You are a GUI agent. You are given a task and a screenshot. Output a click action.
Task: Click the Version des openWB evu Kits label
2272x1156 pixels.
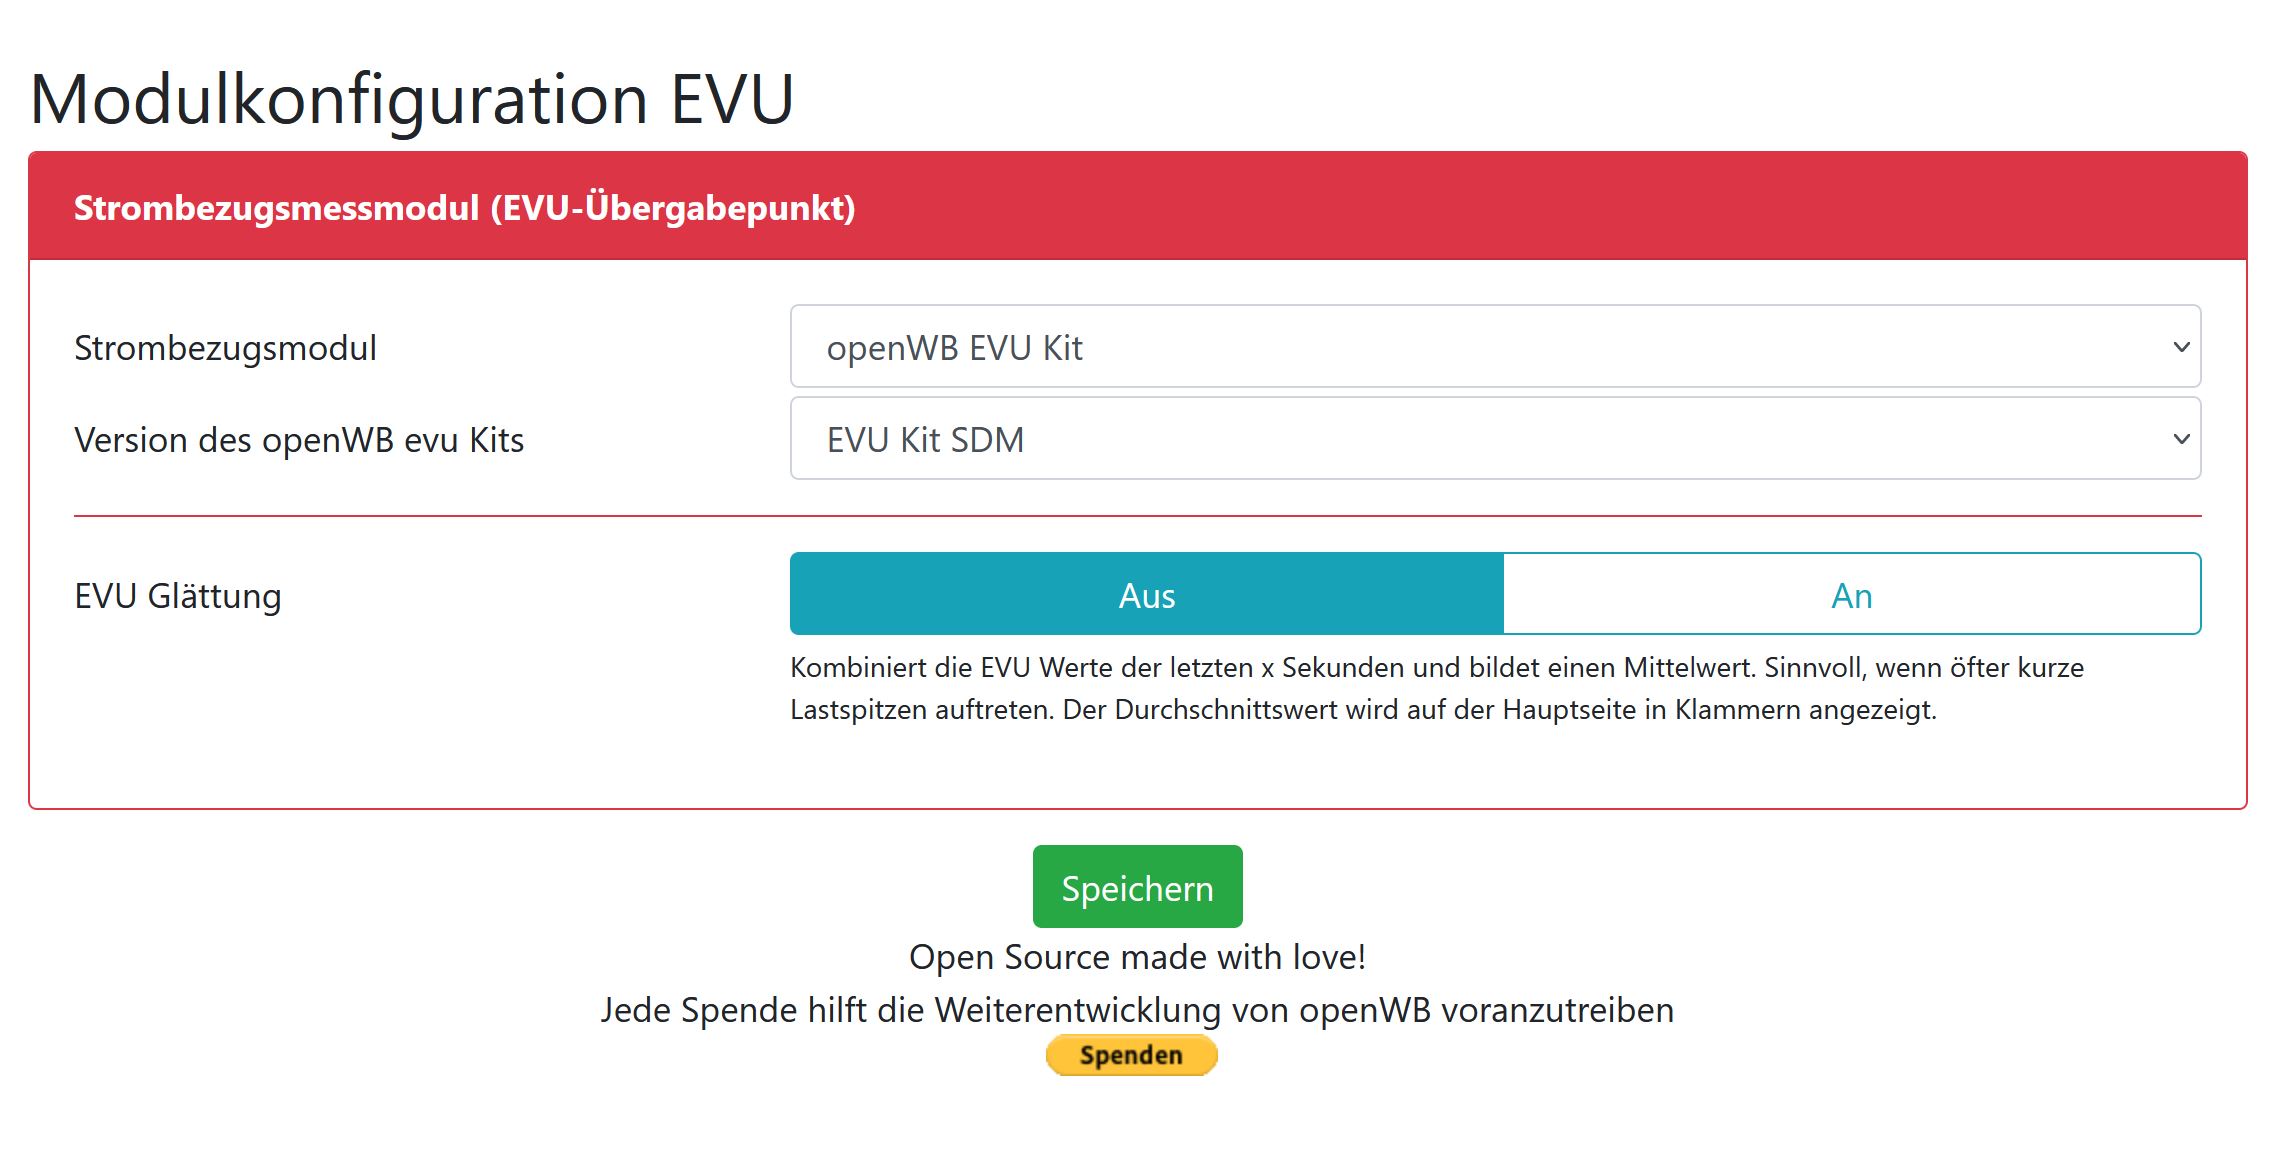[x=299, y=440]
